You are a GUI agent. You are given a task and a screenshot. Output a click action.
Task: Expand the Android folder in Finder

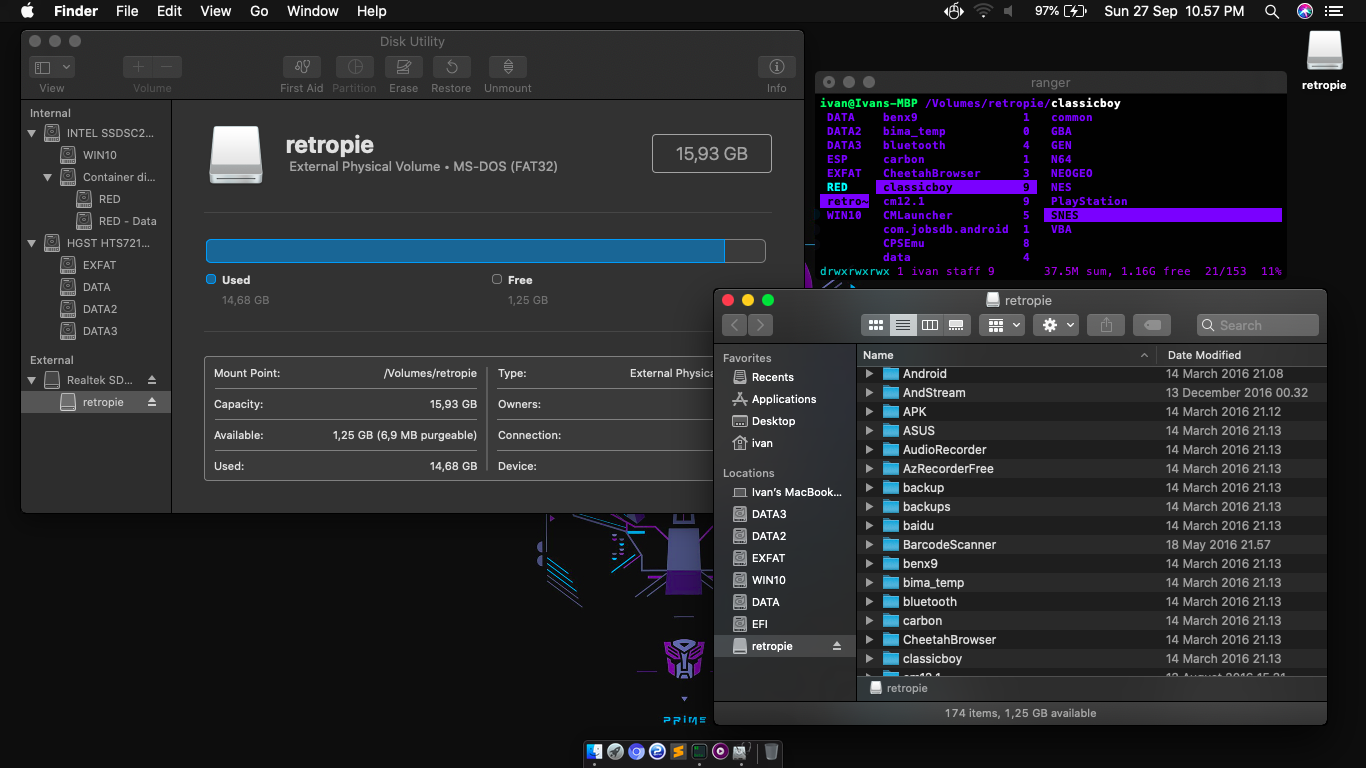pos(869,374)
